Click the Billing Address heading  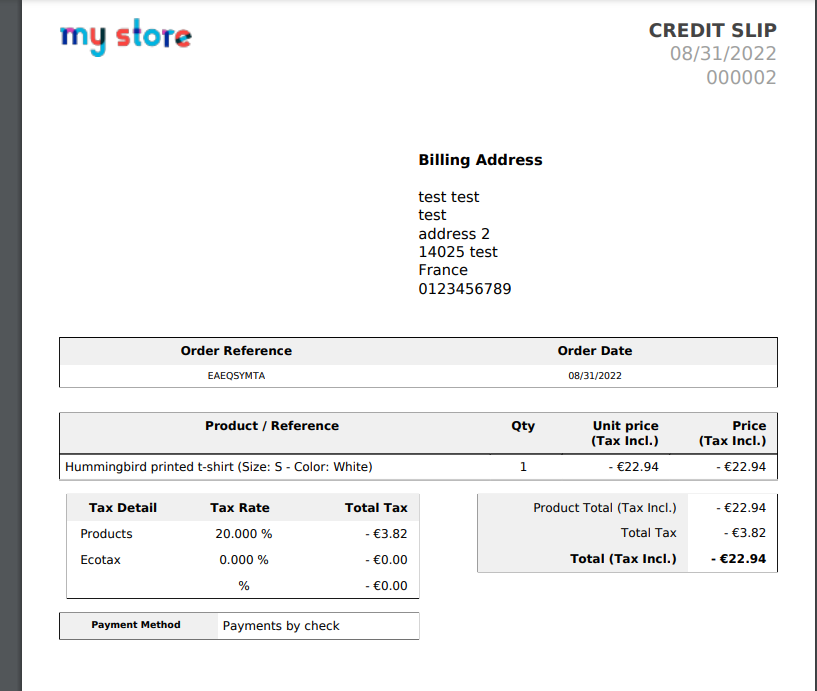pyautogui.click(x=480, y=160)
